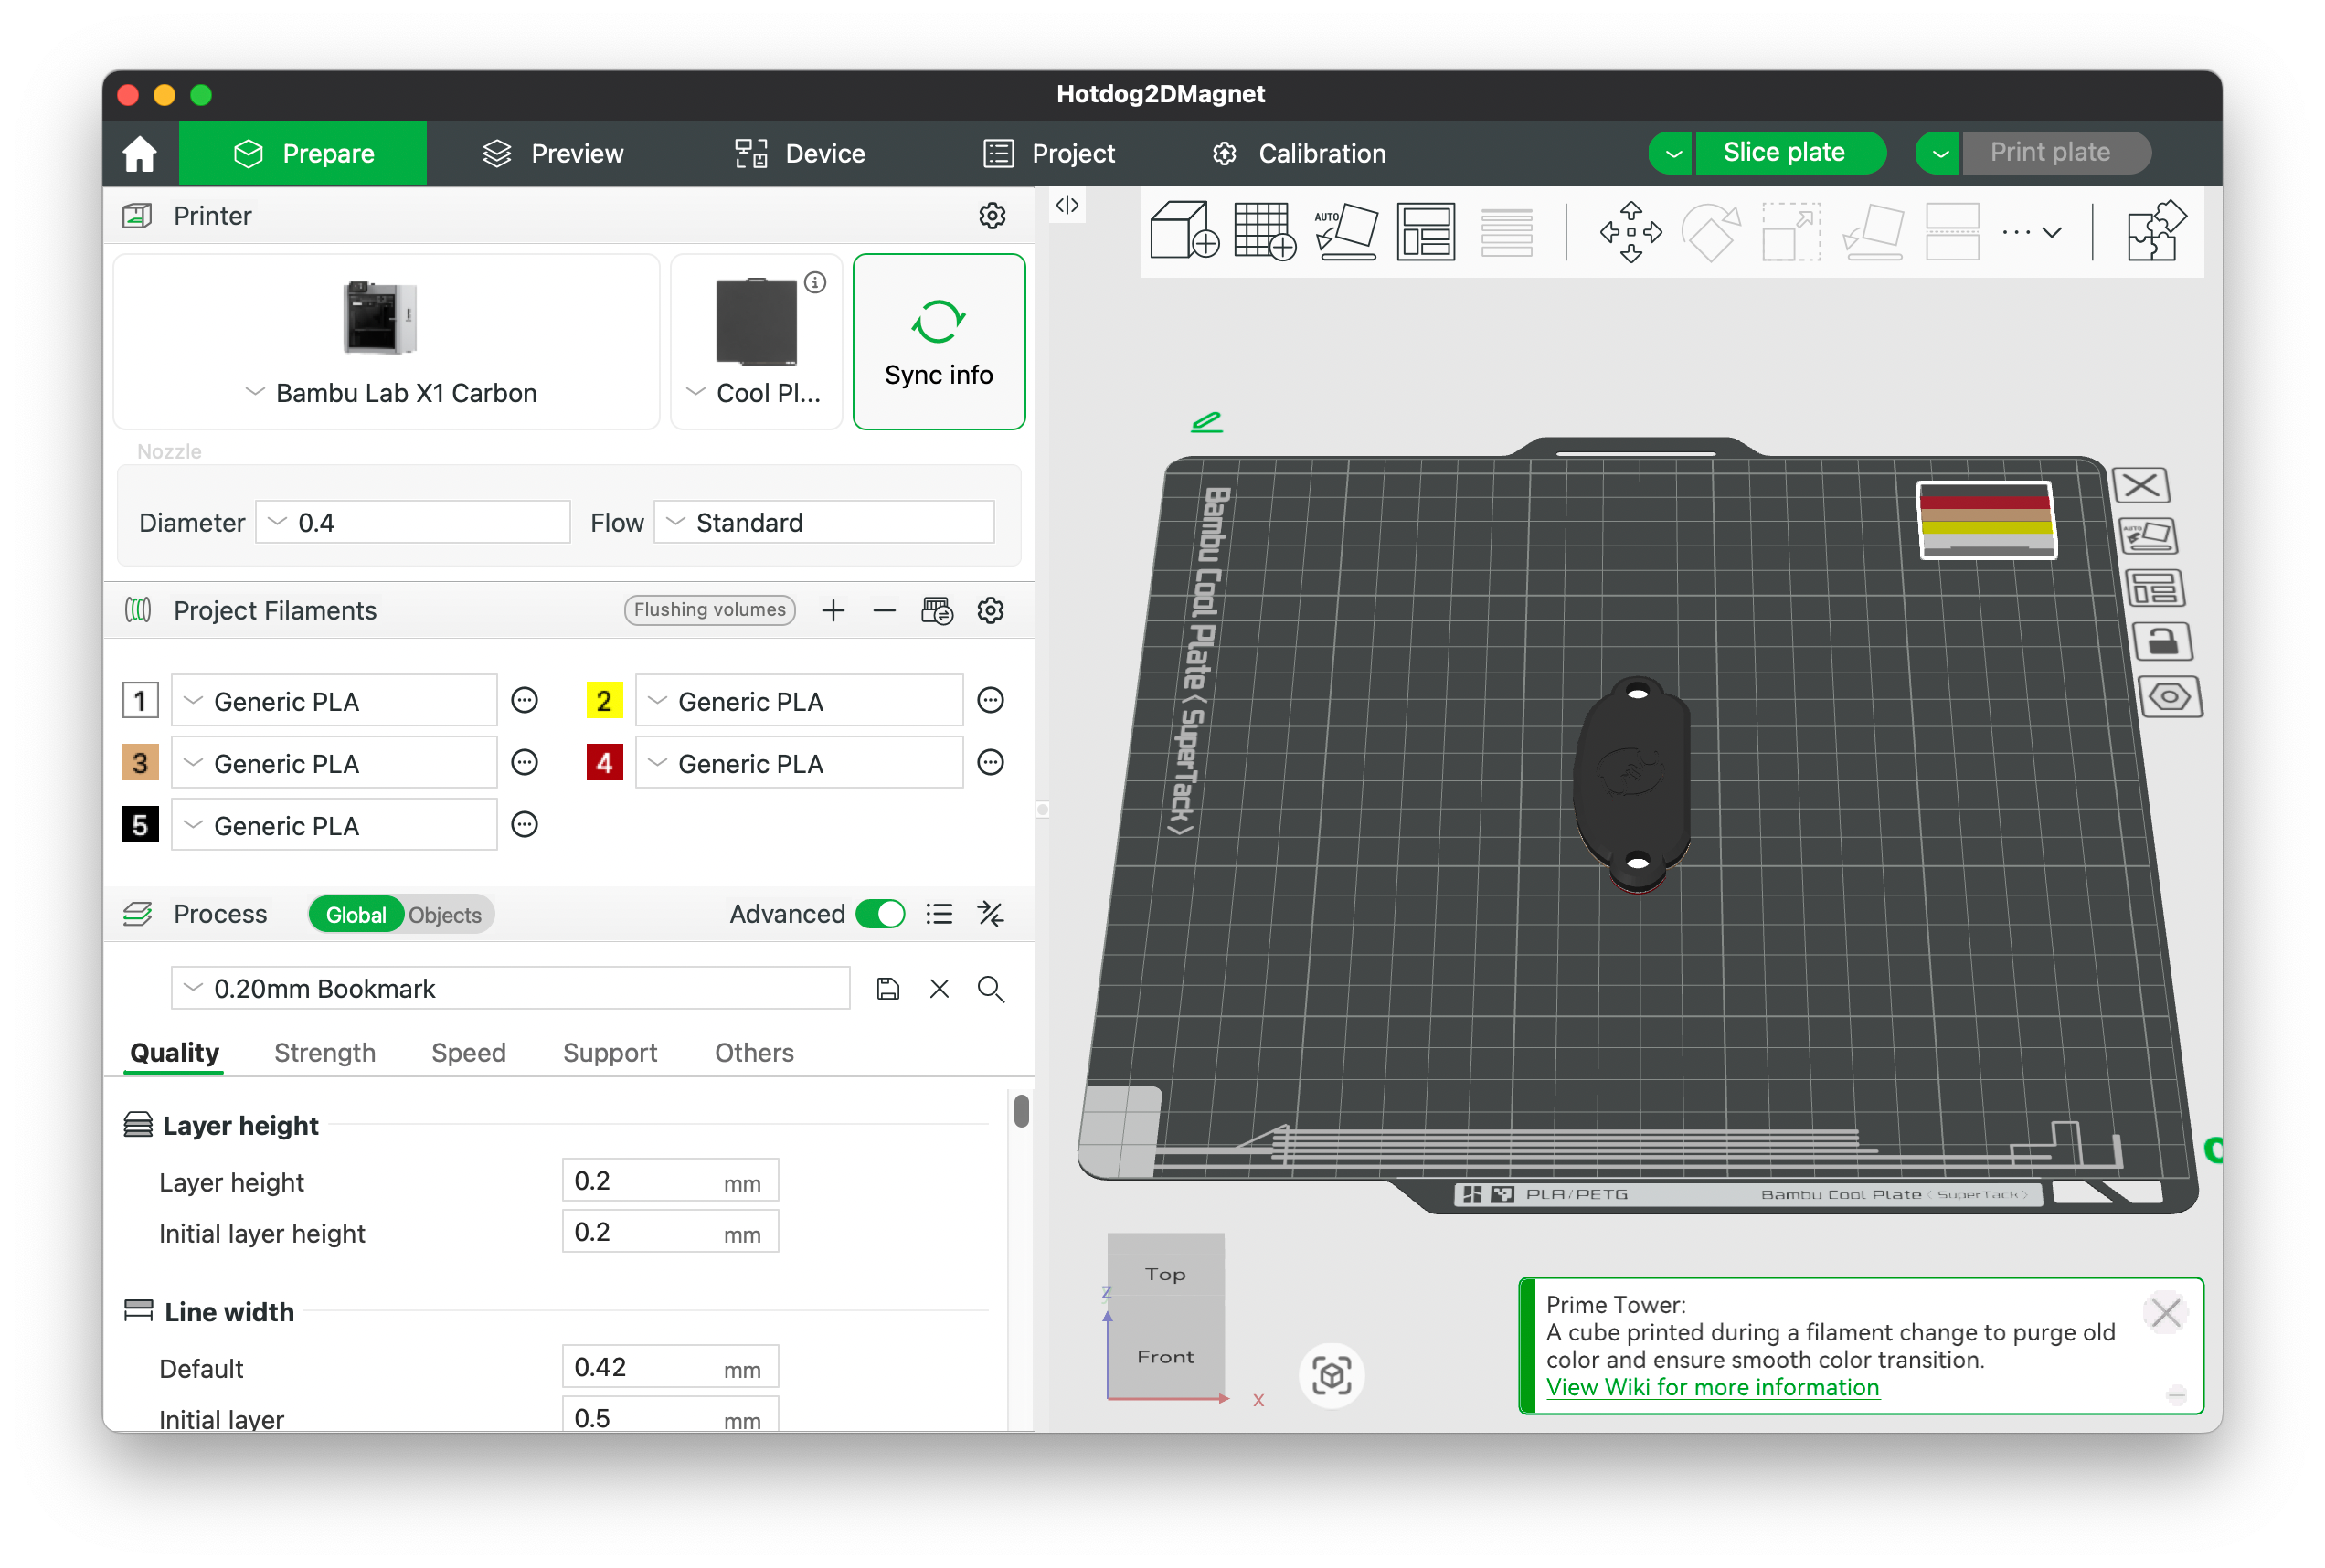This screenshot has height=1568, width=2325.
Task: Open the Cool Plate bed type dropdown
Action: tap(756, 342)
